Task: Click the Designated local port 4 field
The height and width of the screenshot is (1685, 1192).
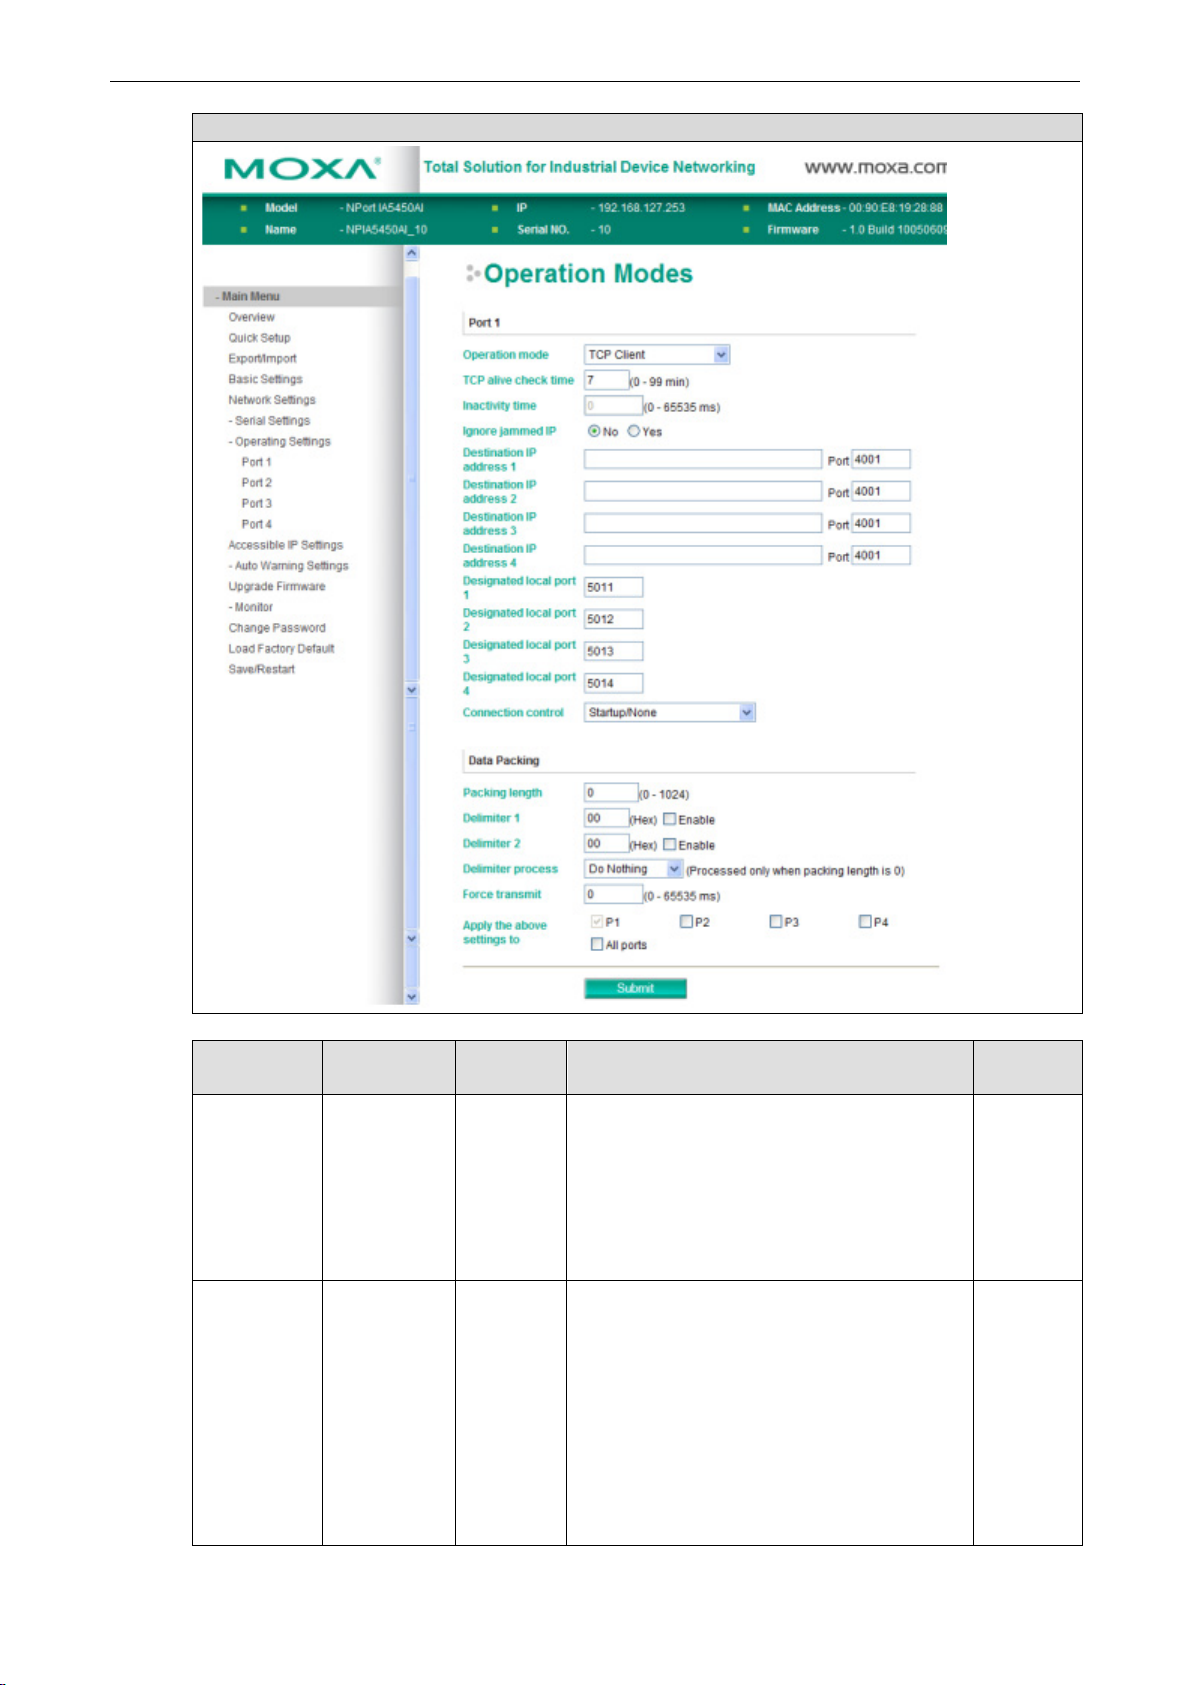Action: 613,684
